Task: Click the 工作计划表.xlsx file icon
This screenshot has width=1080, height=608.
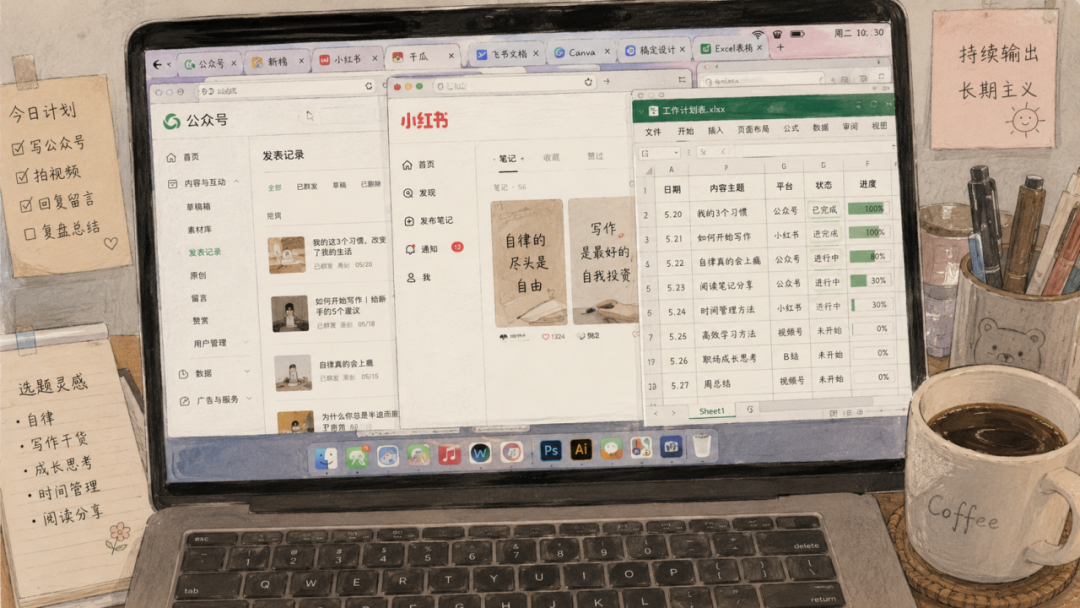Action: pyautogui.click(x=653, y=110)
